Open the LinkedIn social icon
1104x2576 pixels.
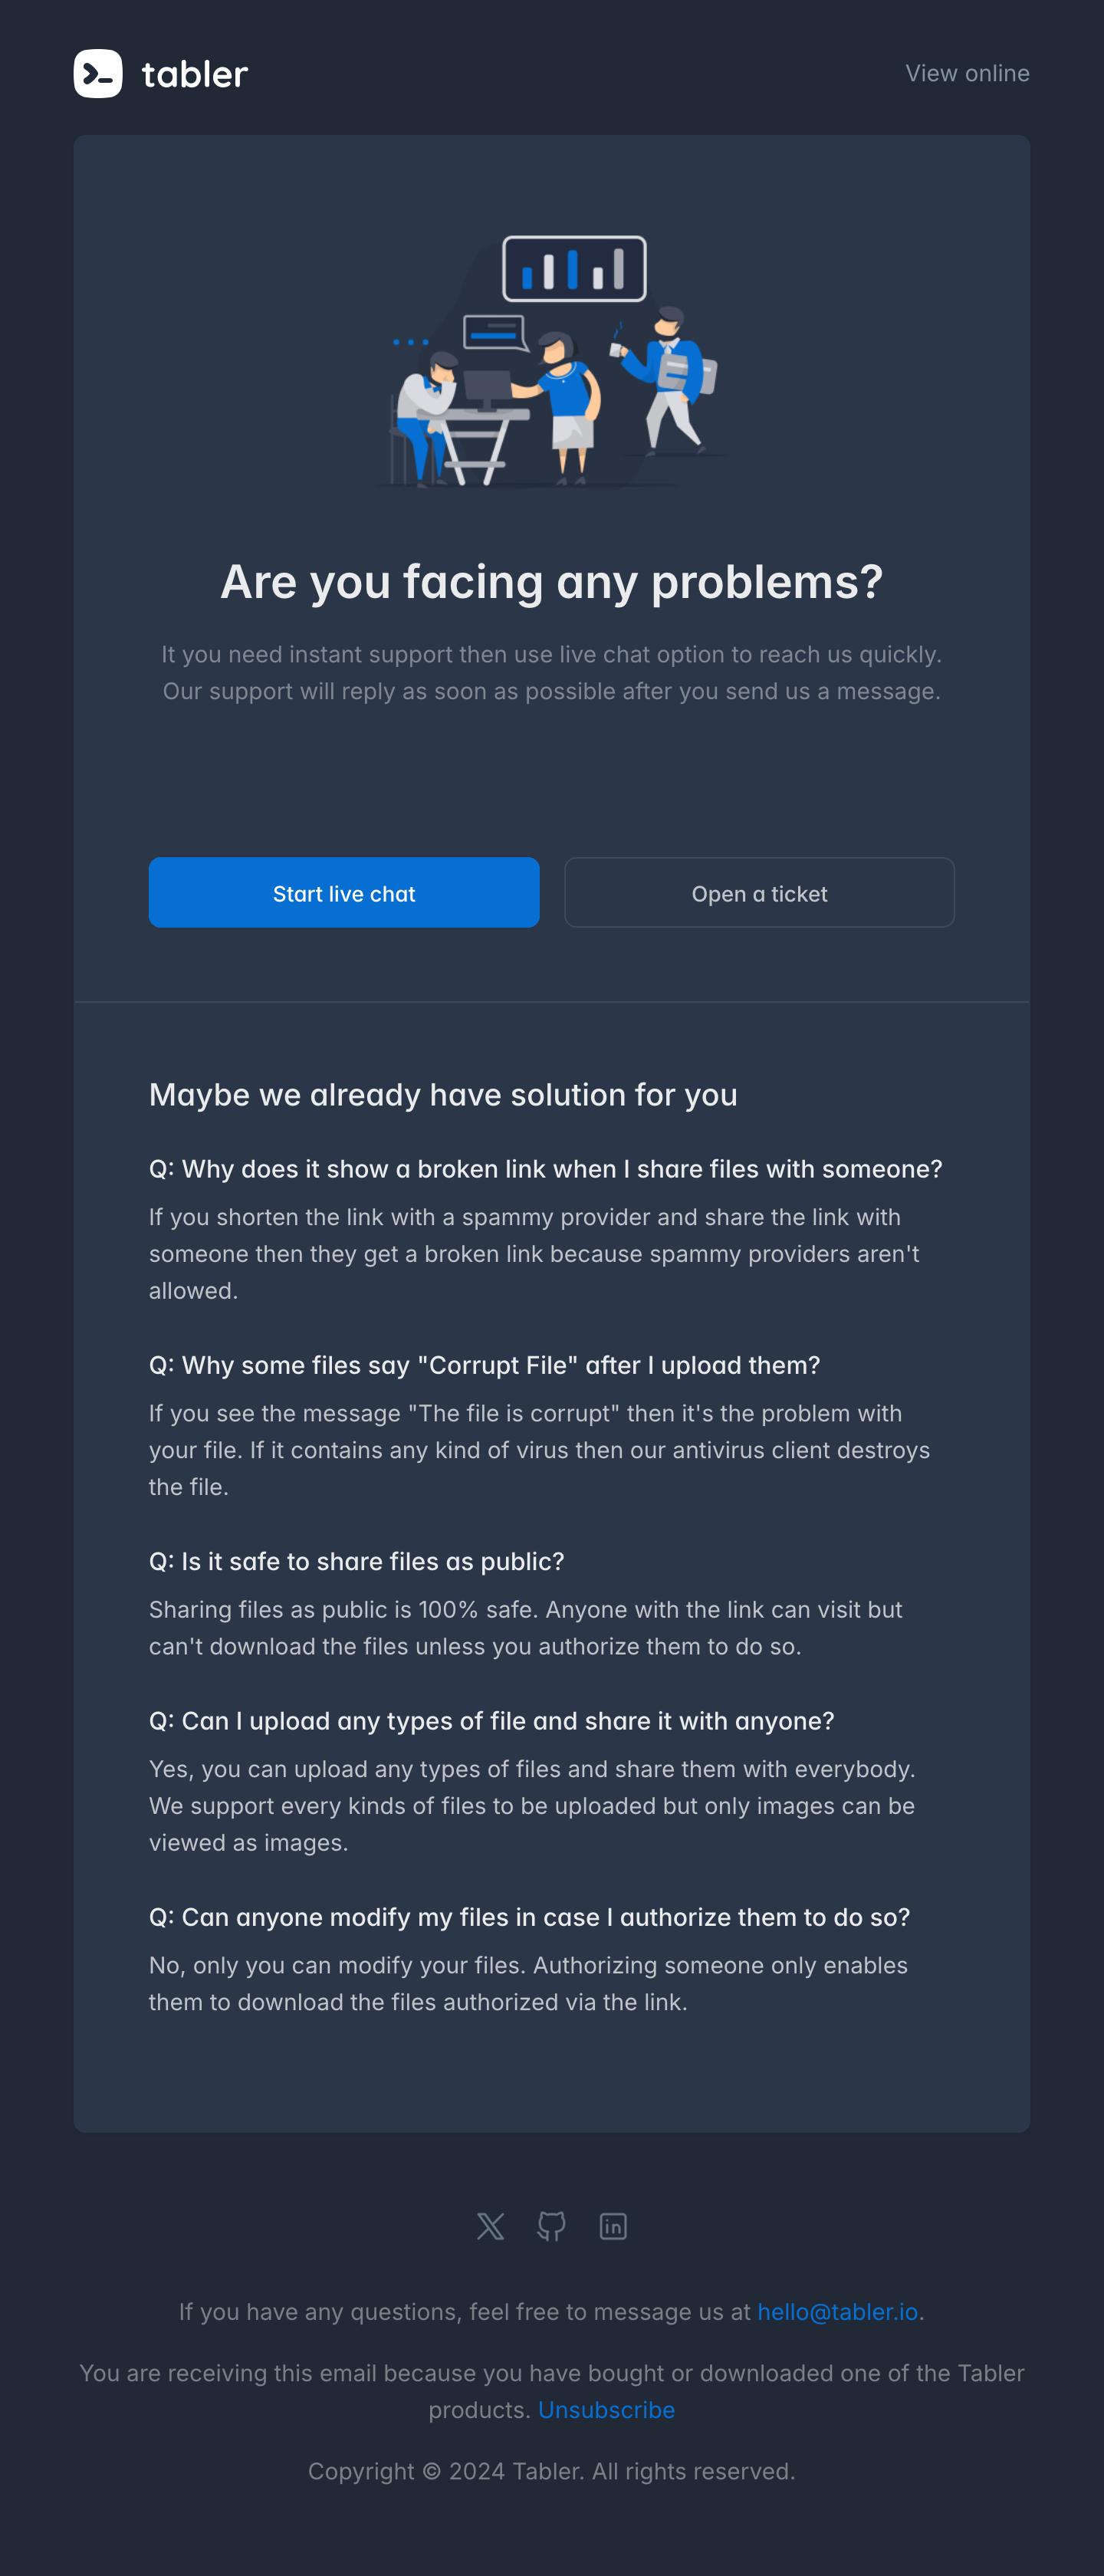[x=613, y=2226]
